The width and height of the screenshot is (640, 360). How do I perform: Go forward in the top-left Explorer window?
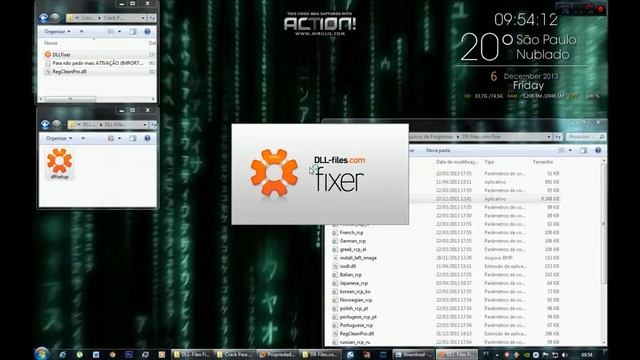coord(55,18)
